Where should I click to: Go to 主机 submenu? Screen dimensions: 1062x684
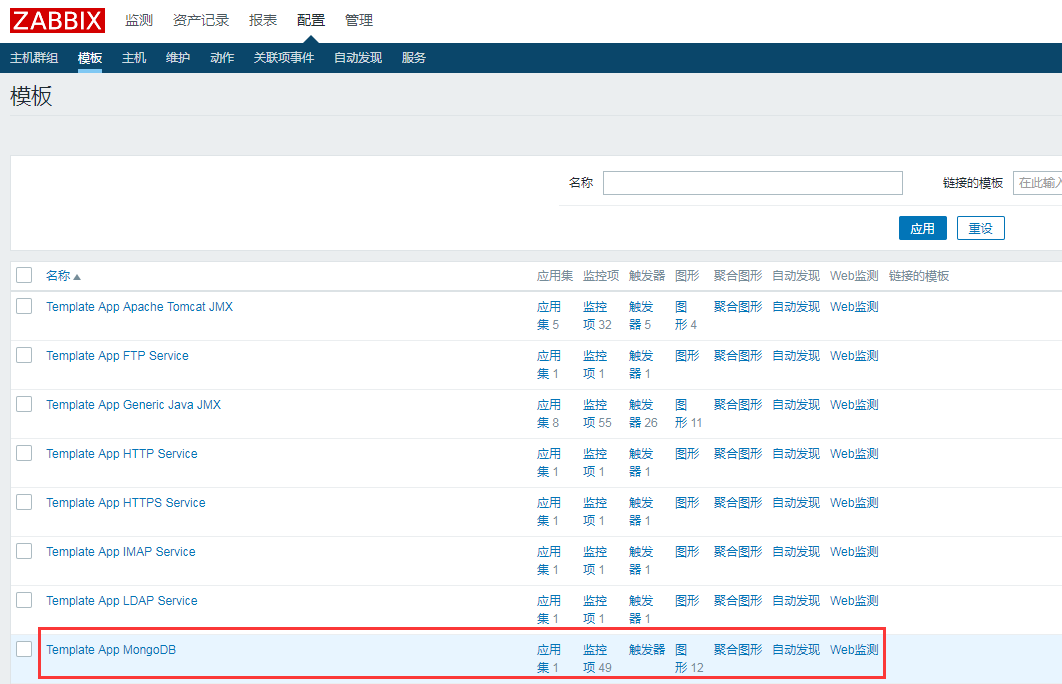[x=134, y=58]
